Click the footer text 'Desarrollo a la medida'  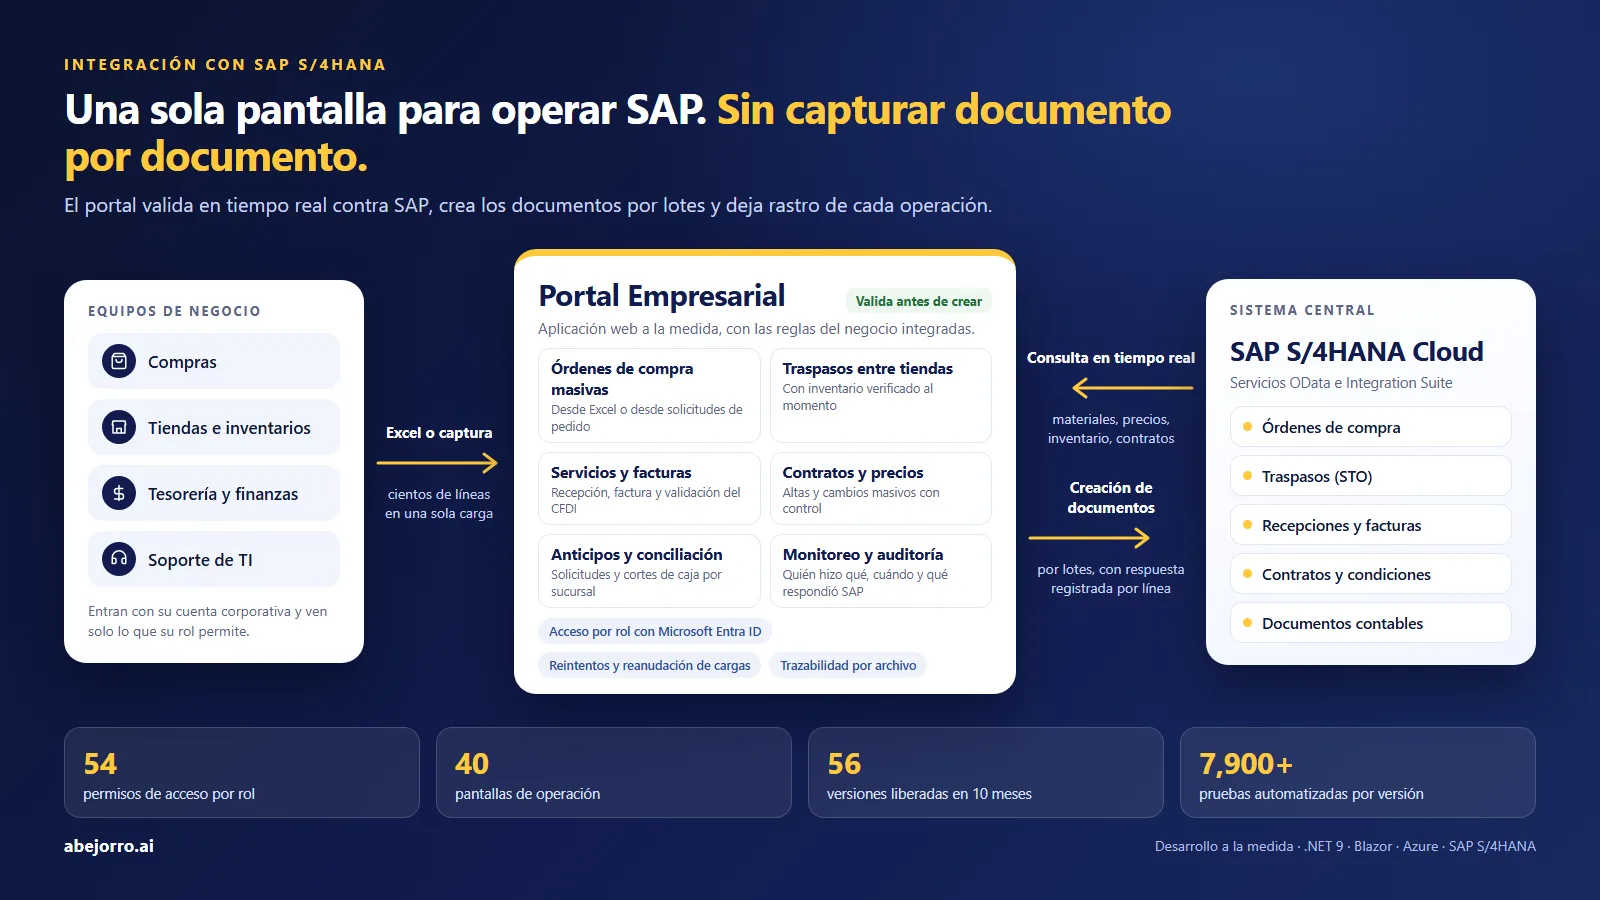(x=1224, y=846)
